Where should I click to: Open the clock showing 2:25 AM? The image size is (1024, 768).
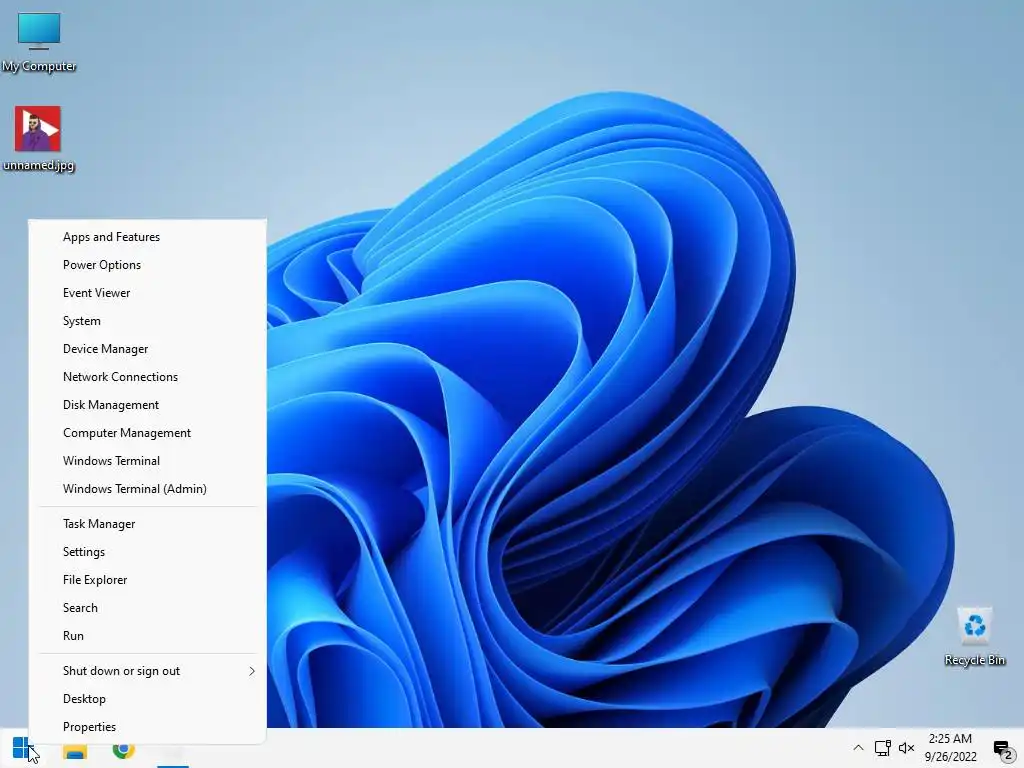[950, 747]
